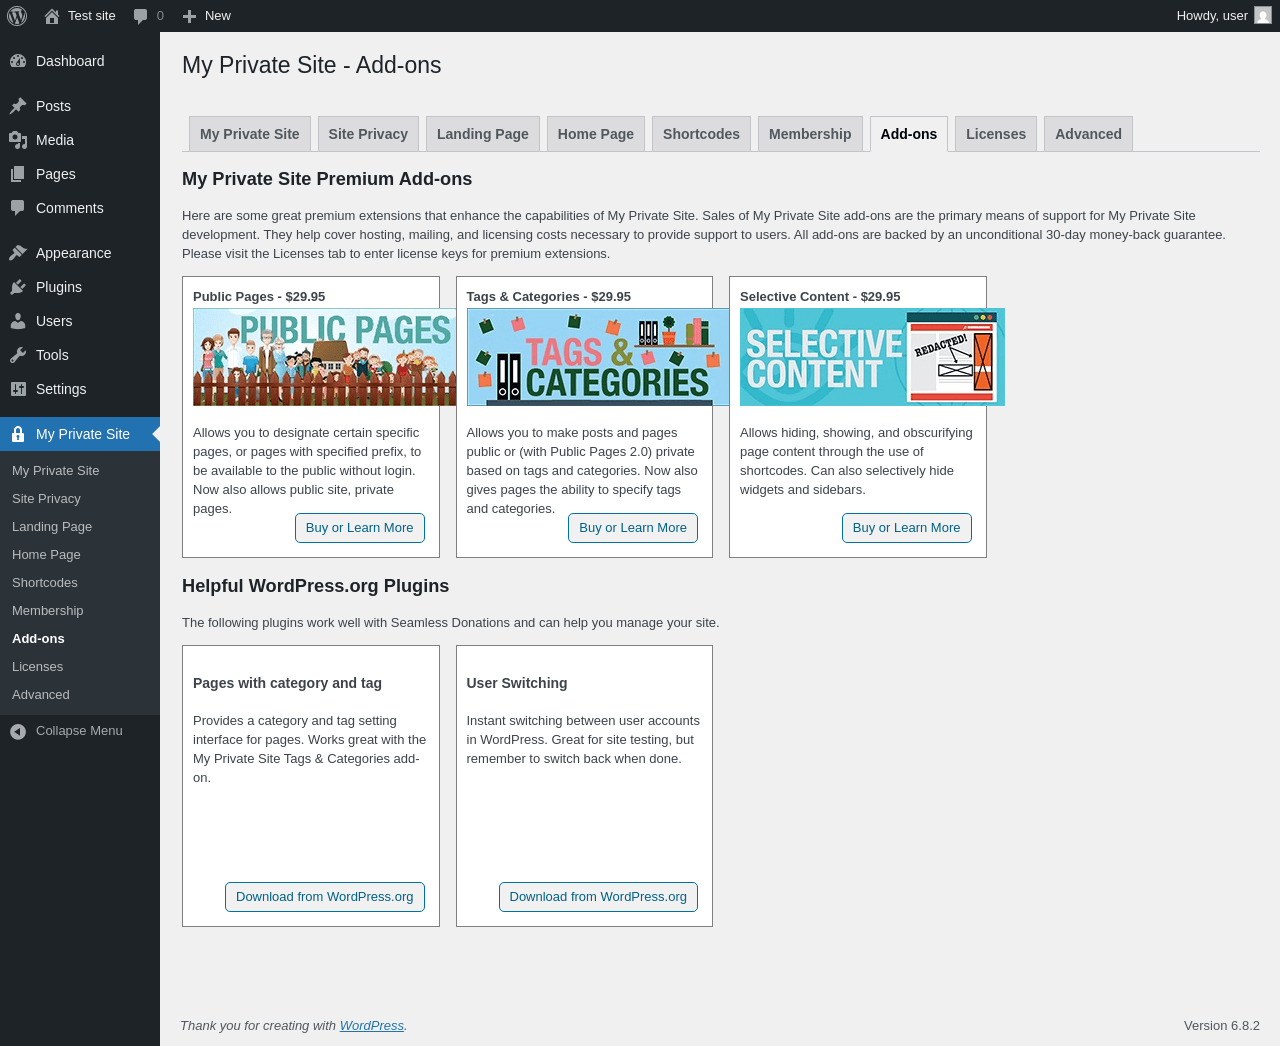This screenshot has width=1280, height=1046.
Task: Click the user avatar icon
Action: 1263,16
